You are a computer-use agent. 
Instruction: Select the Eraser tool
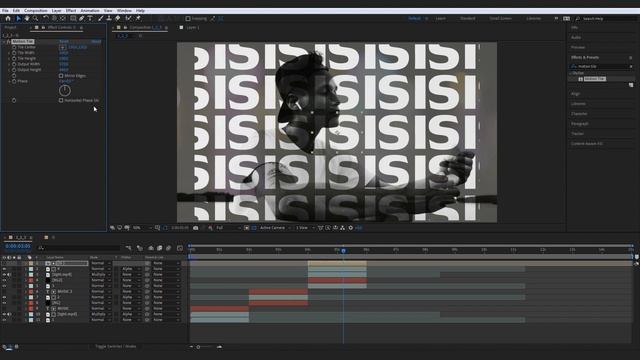pos(118,18)
